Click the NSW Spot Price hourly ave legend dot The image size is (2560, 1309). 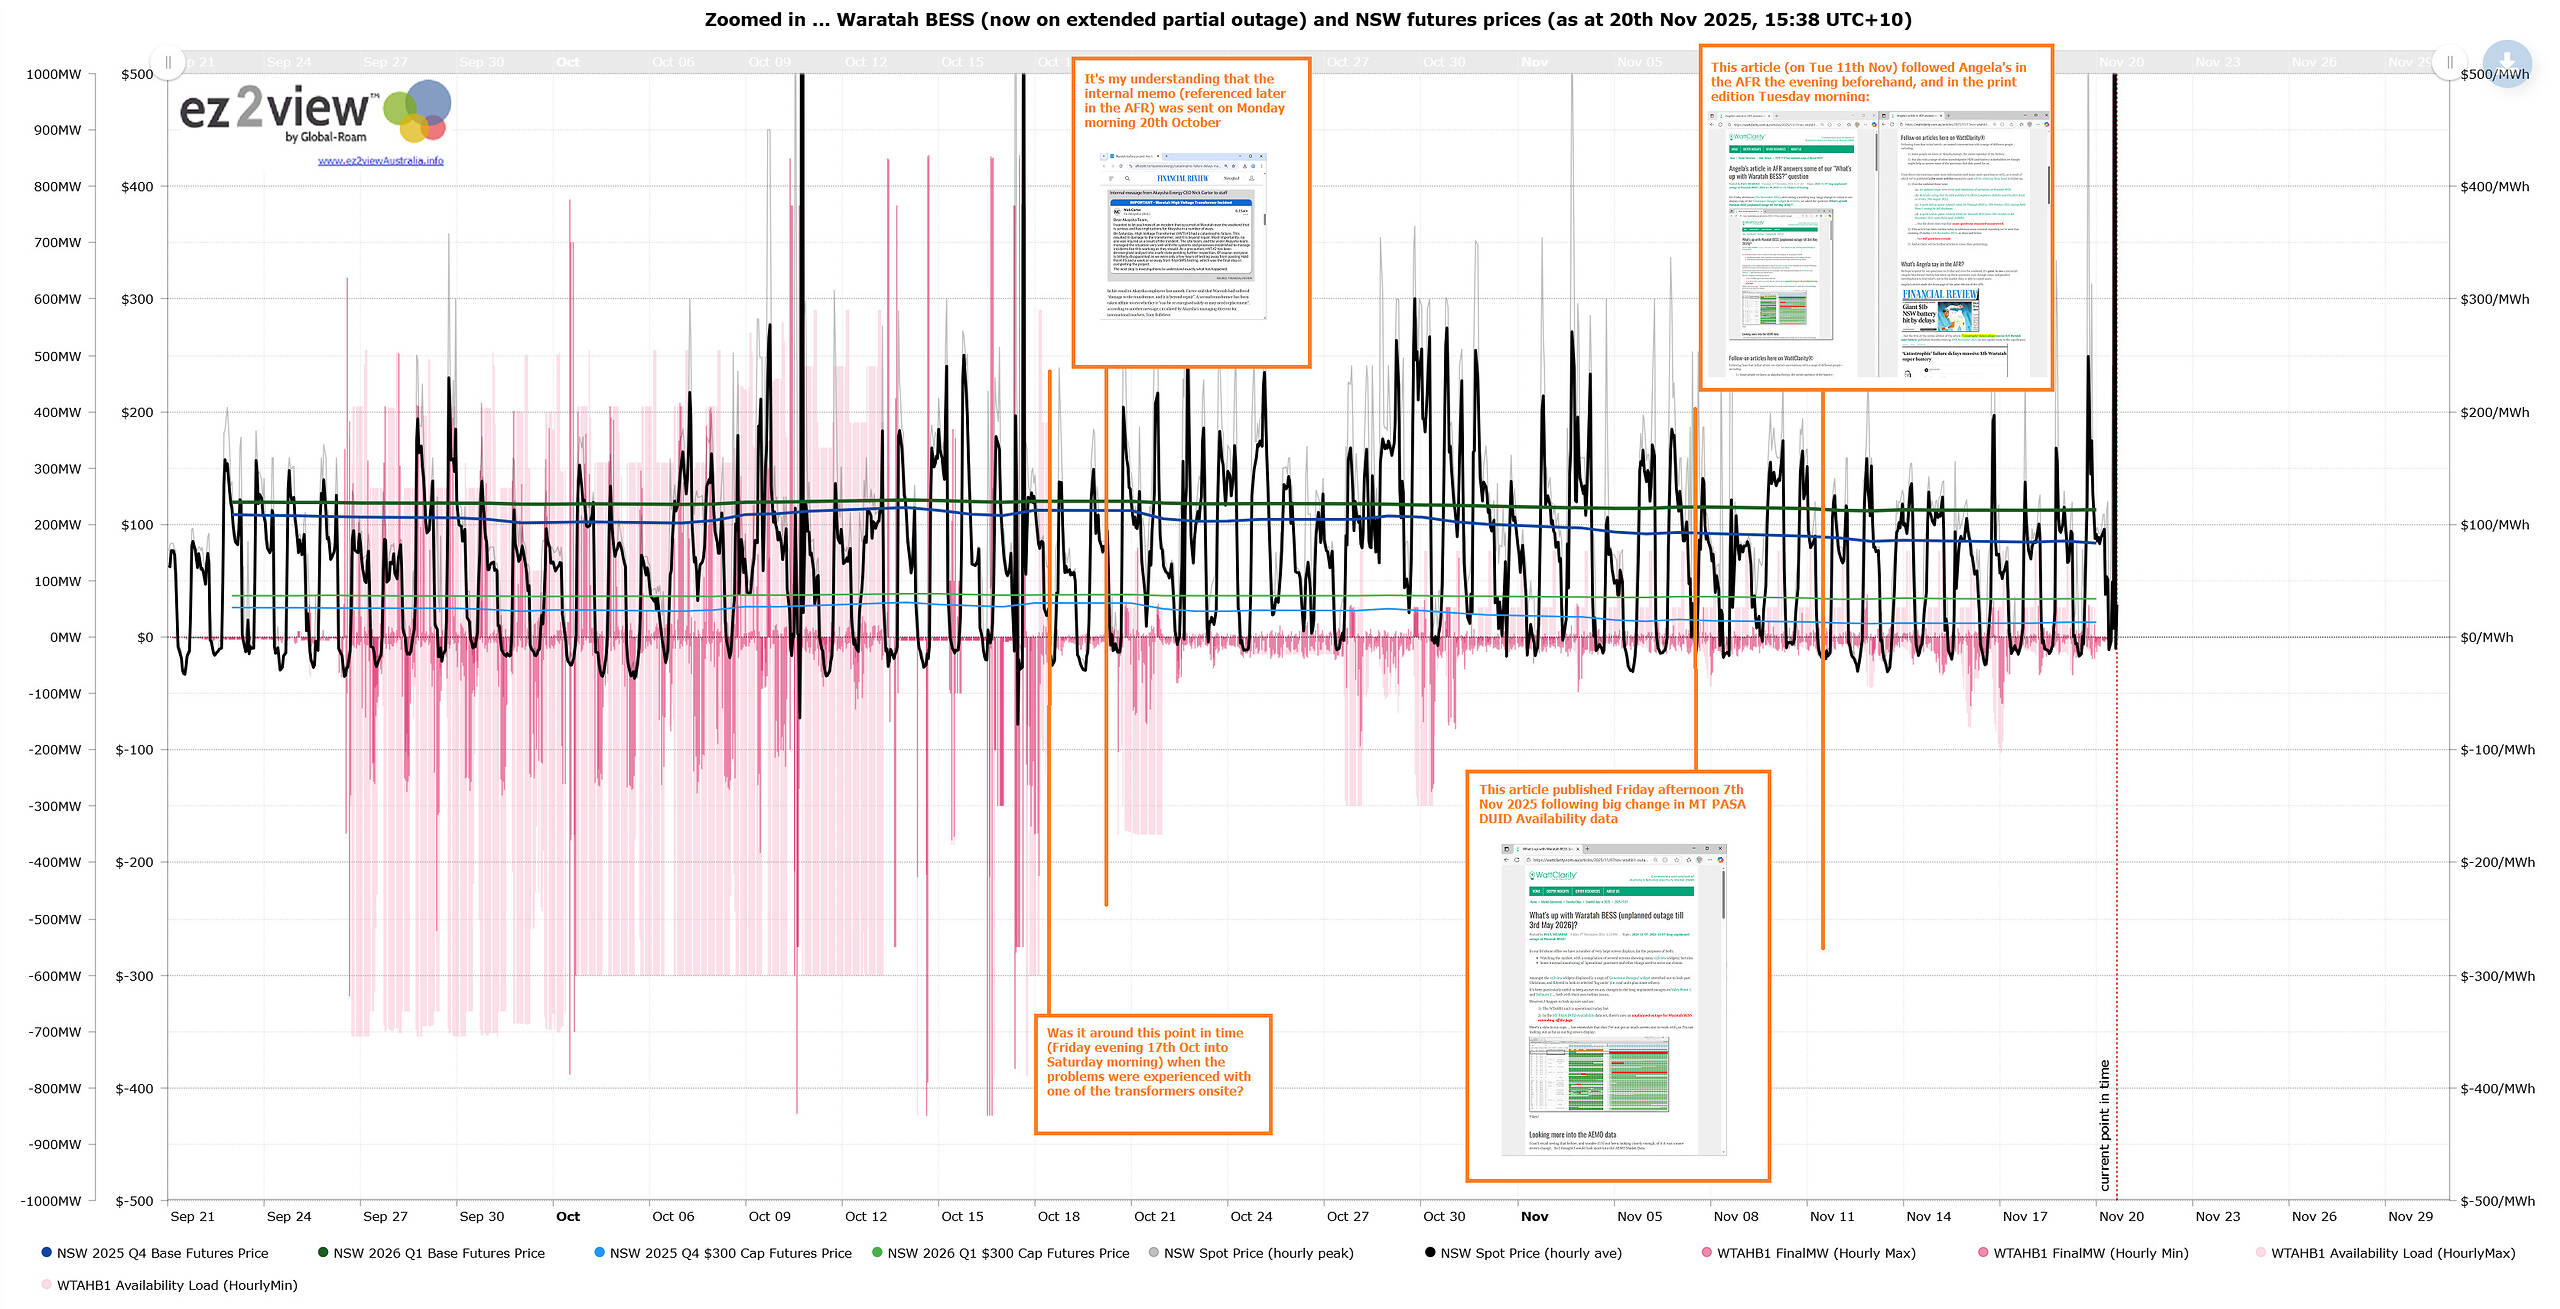(1430, 1252)
